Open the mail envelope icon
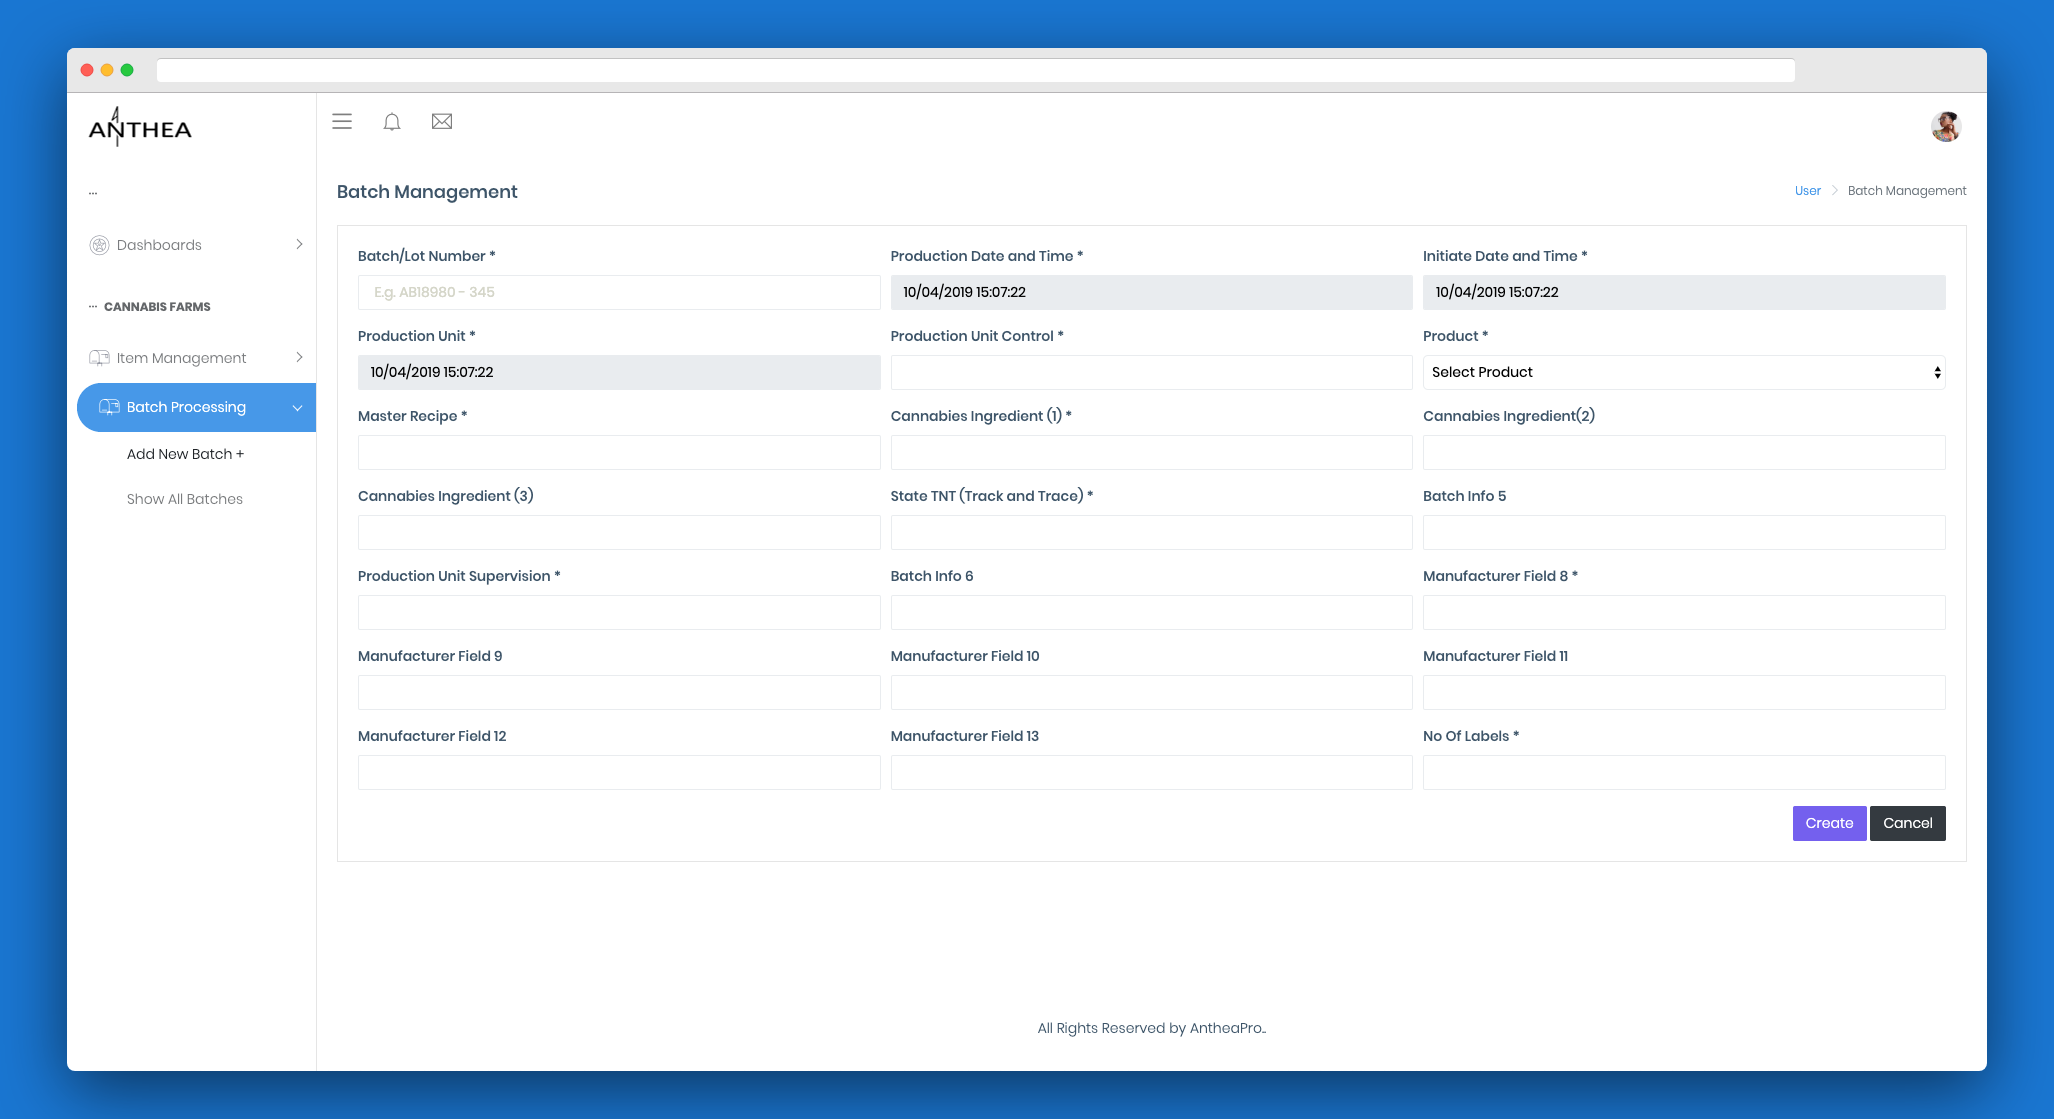2054x1119 pixels. [x=442, y=122]
